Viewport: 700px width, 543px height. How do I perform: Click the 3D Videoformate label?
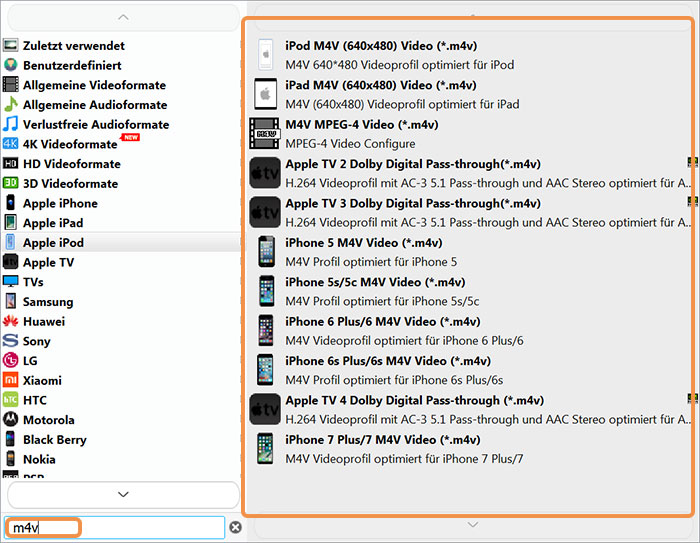[71, 183]
